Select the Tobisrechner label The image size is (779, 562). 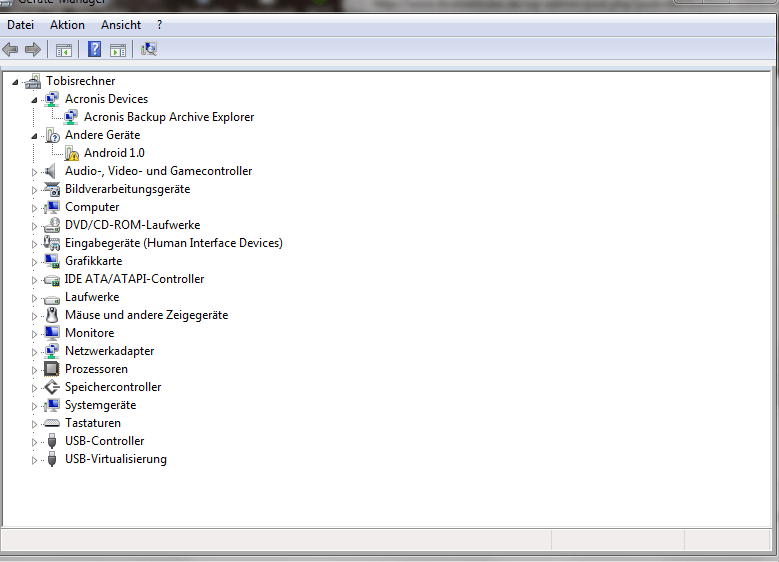coord(80,81)
